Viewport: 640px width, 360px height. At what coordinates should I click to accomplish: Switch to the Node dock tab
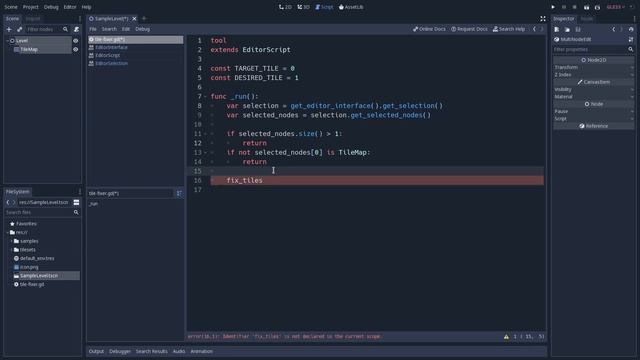click(587, 19)
